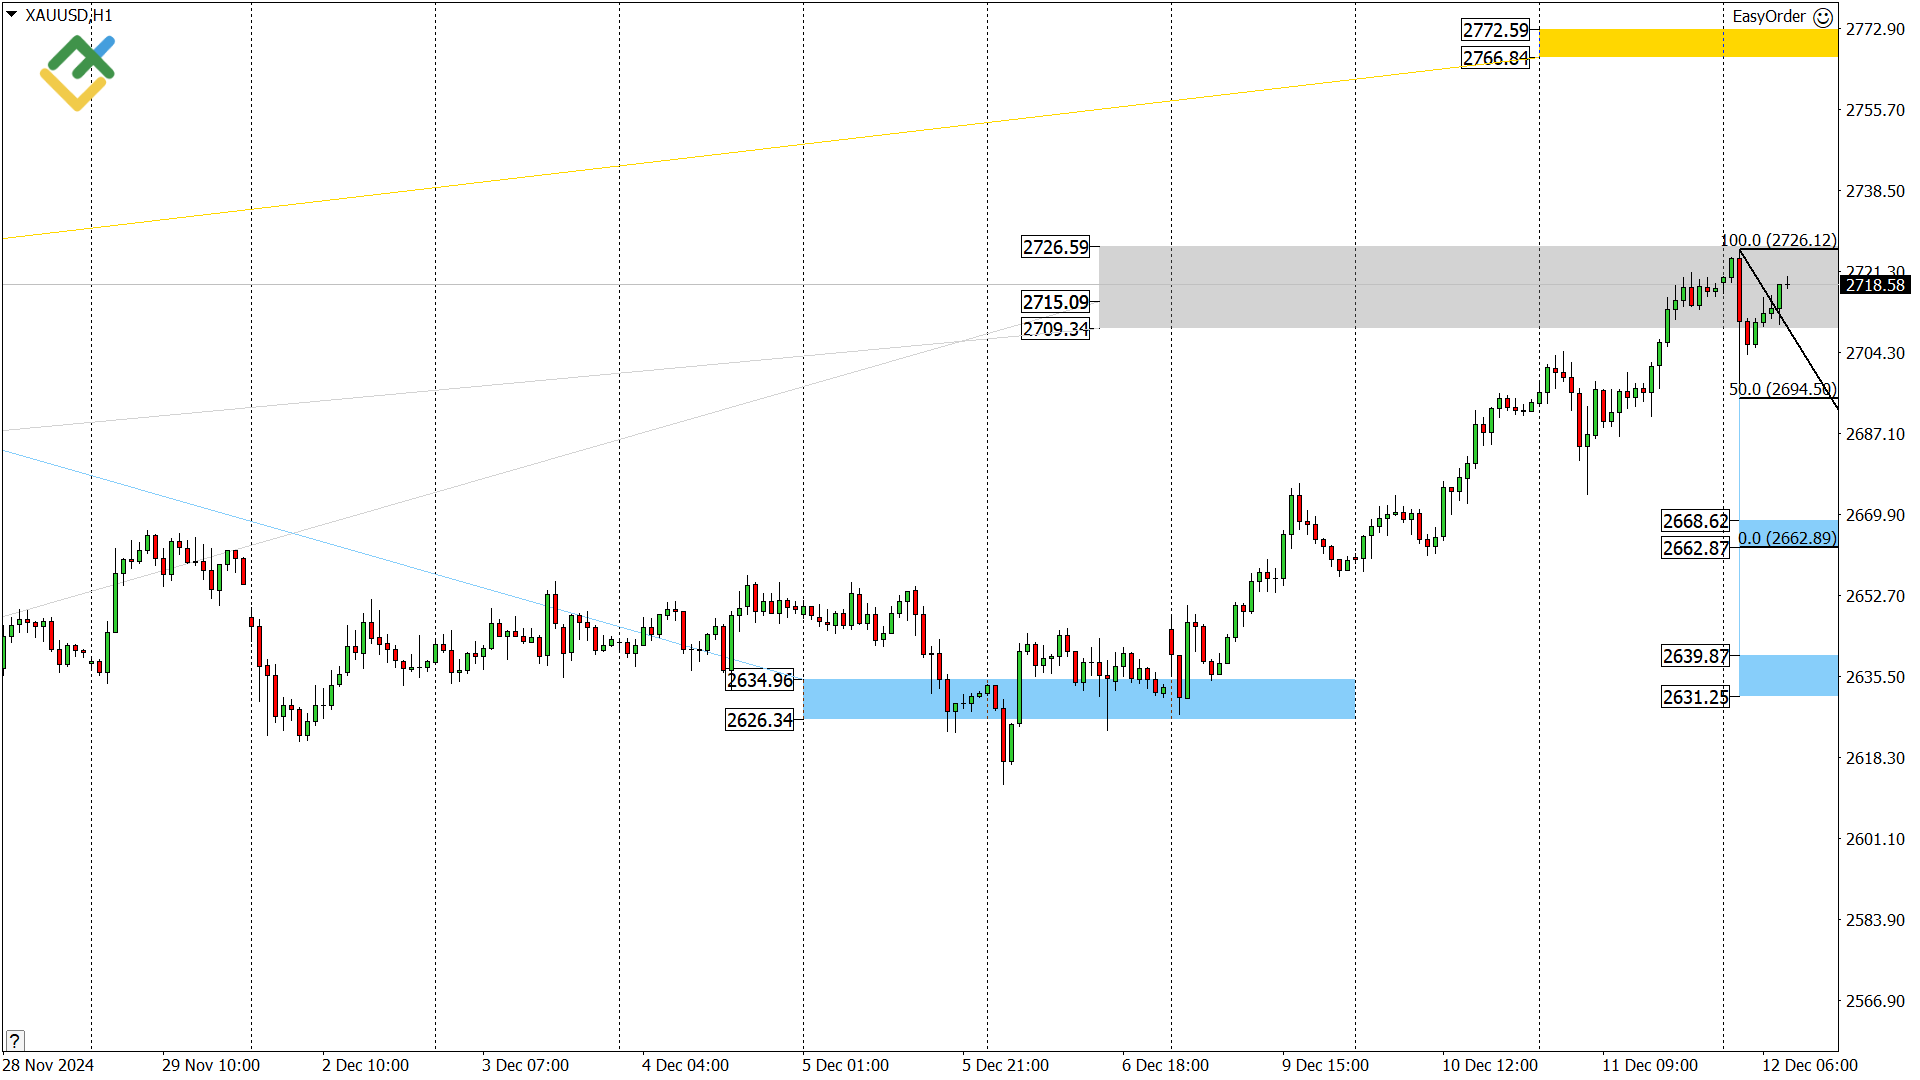Click the LiteFinance logo icon
The width and height of the screenshot is (1920, 1080).
click(78, 62)
